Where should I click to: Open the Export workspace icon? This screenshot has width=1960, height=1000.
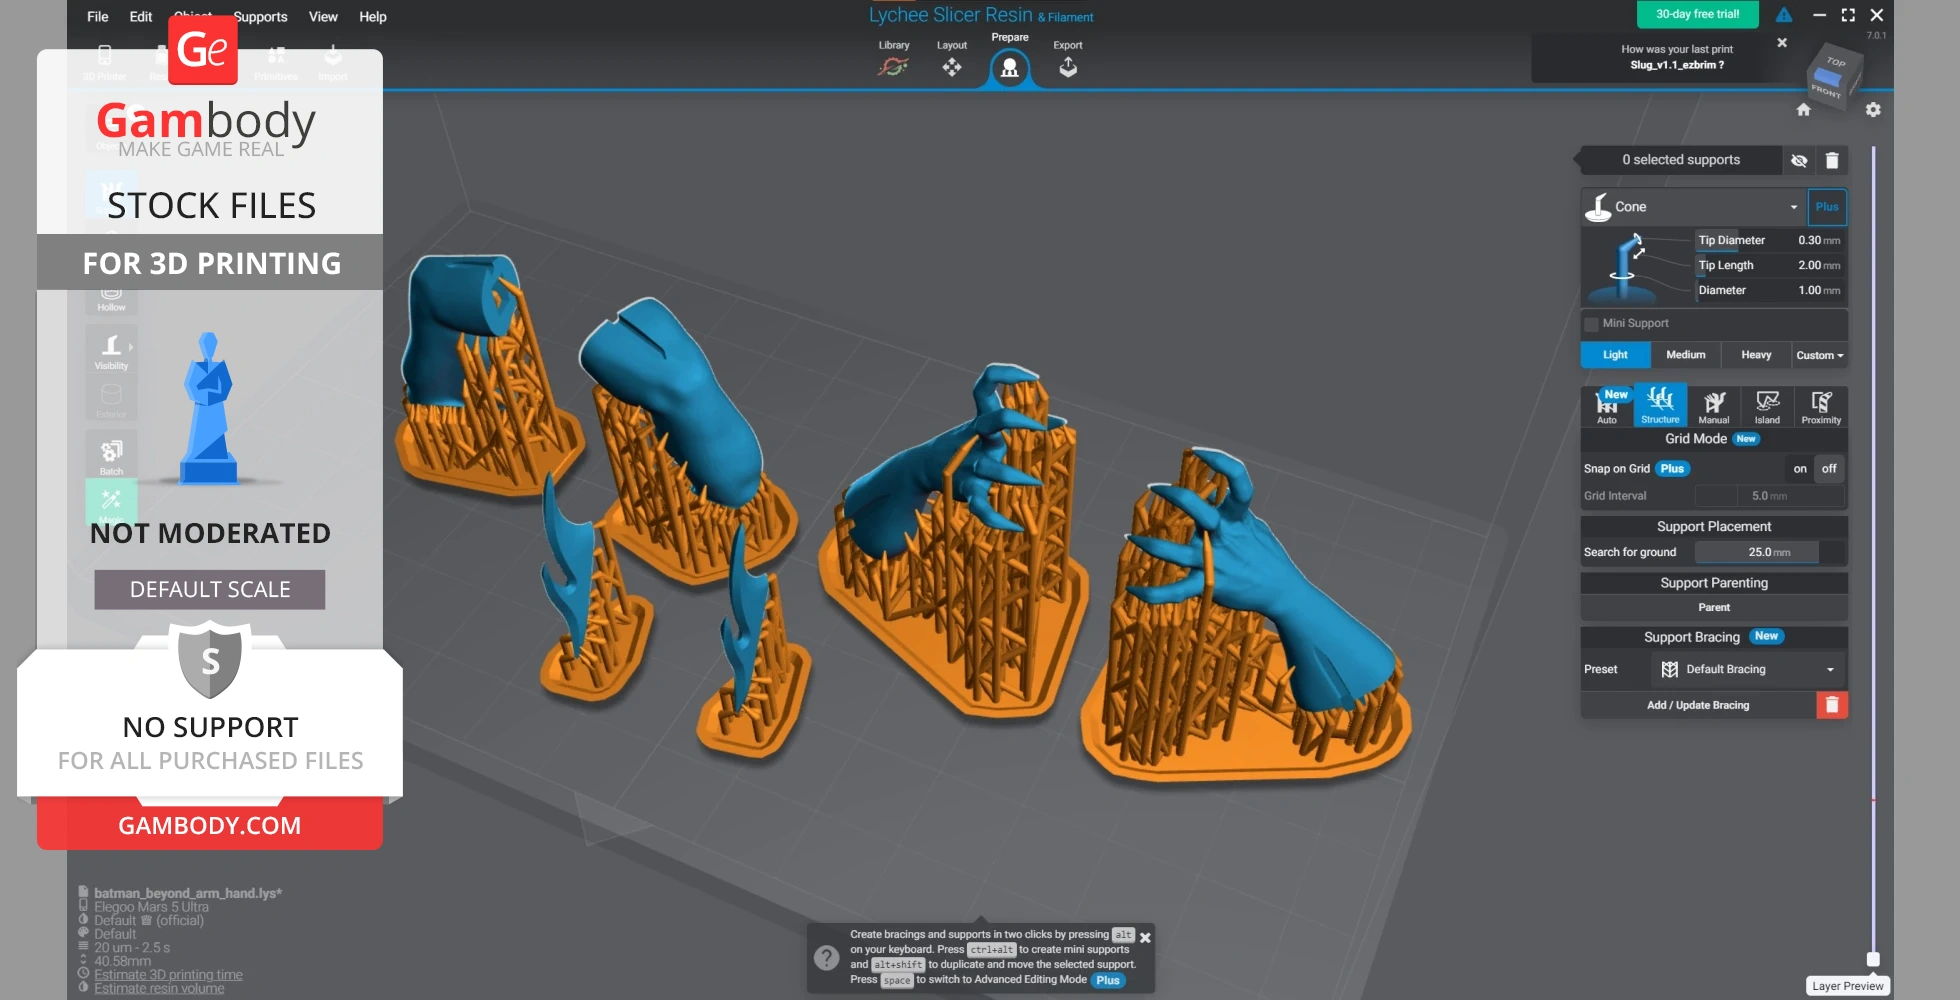pyautogui.click(x=1067, y=66)
